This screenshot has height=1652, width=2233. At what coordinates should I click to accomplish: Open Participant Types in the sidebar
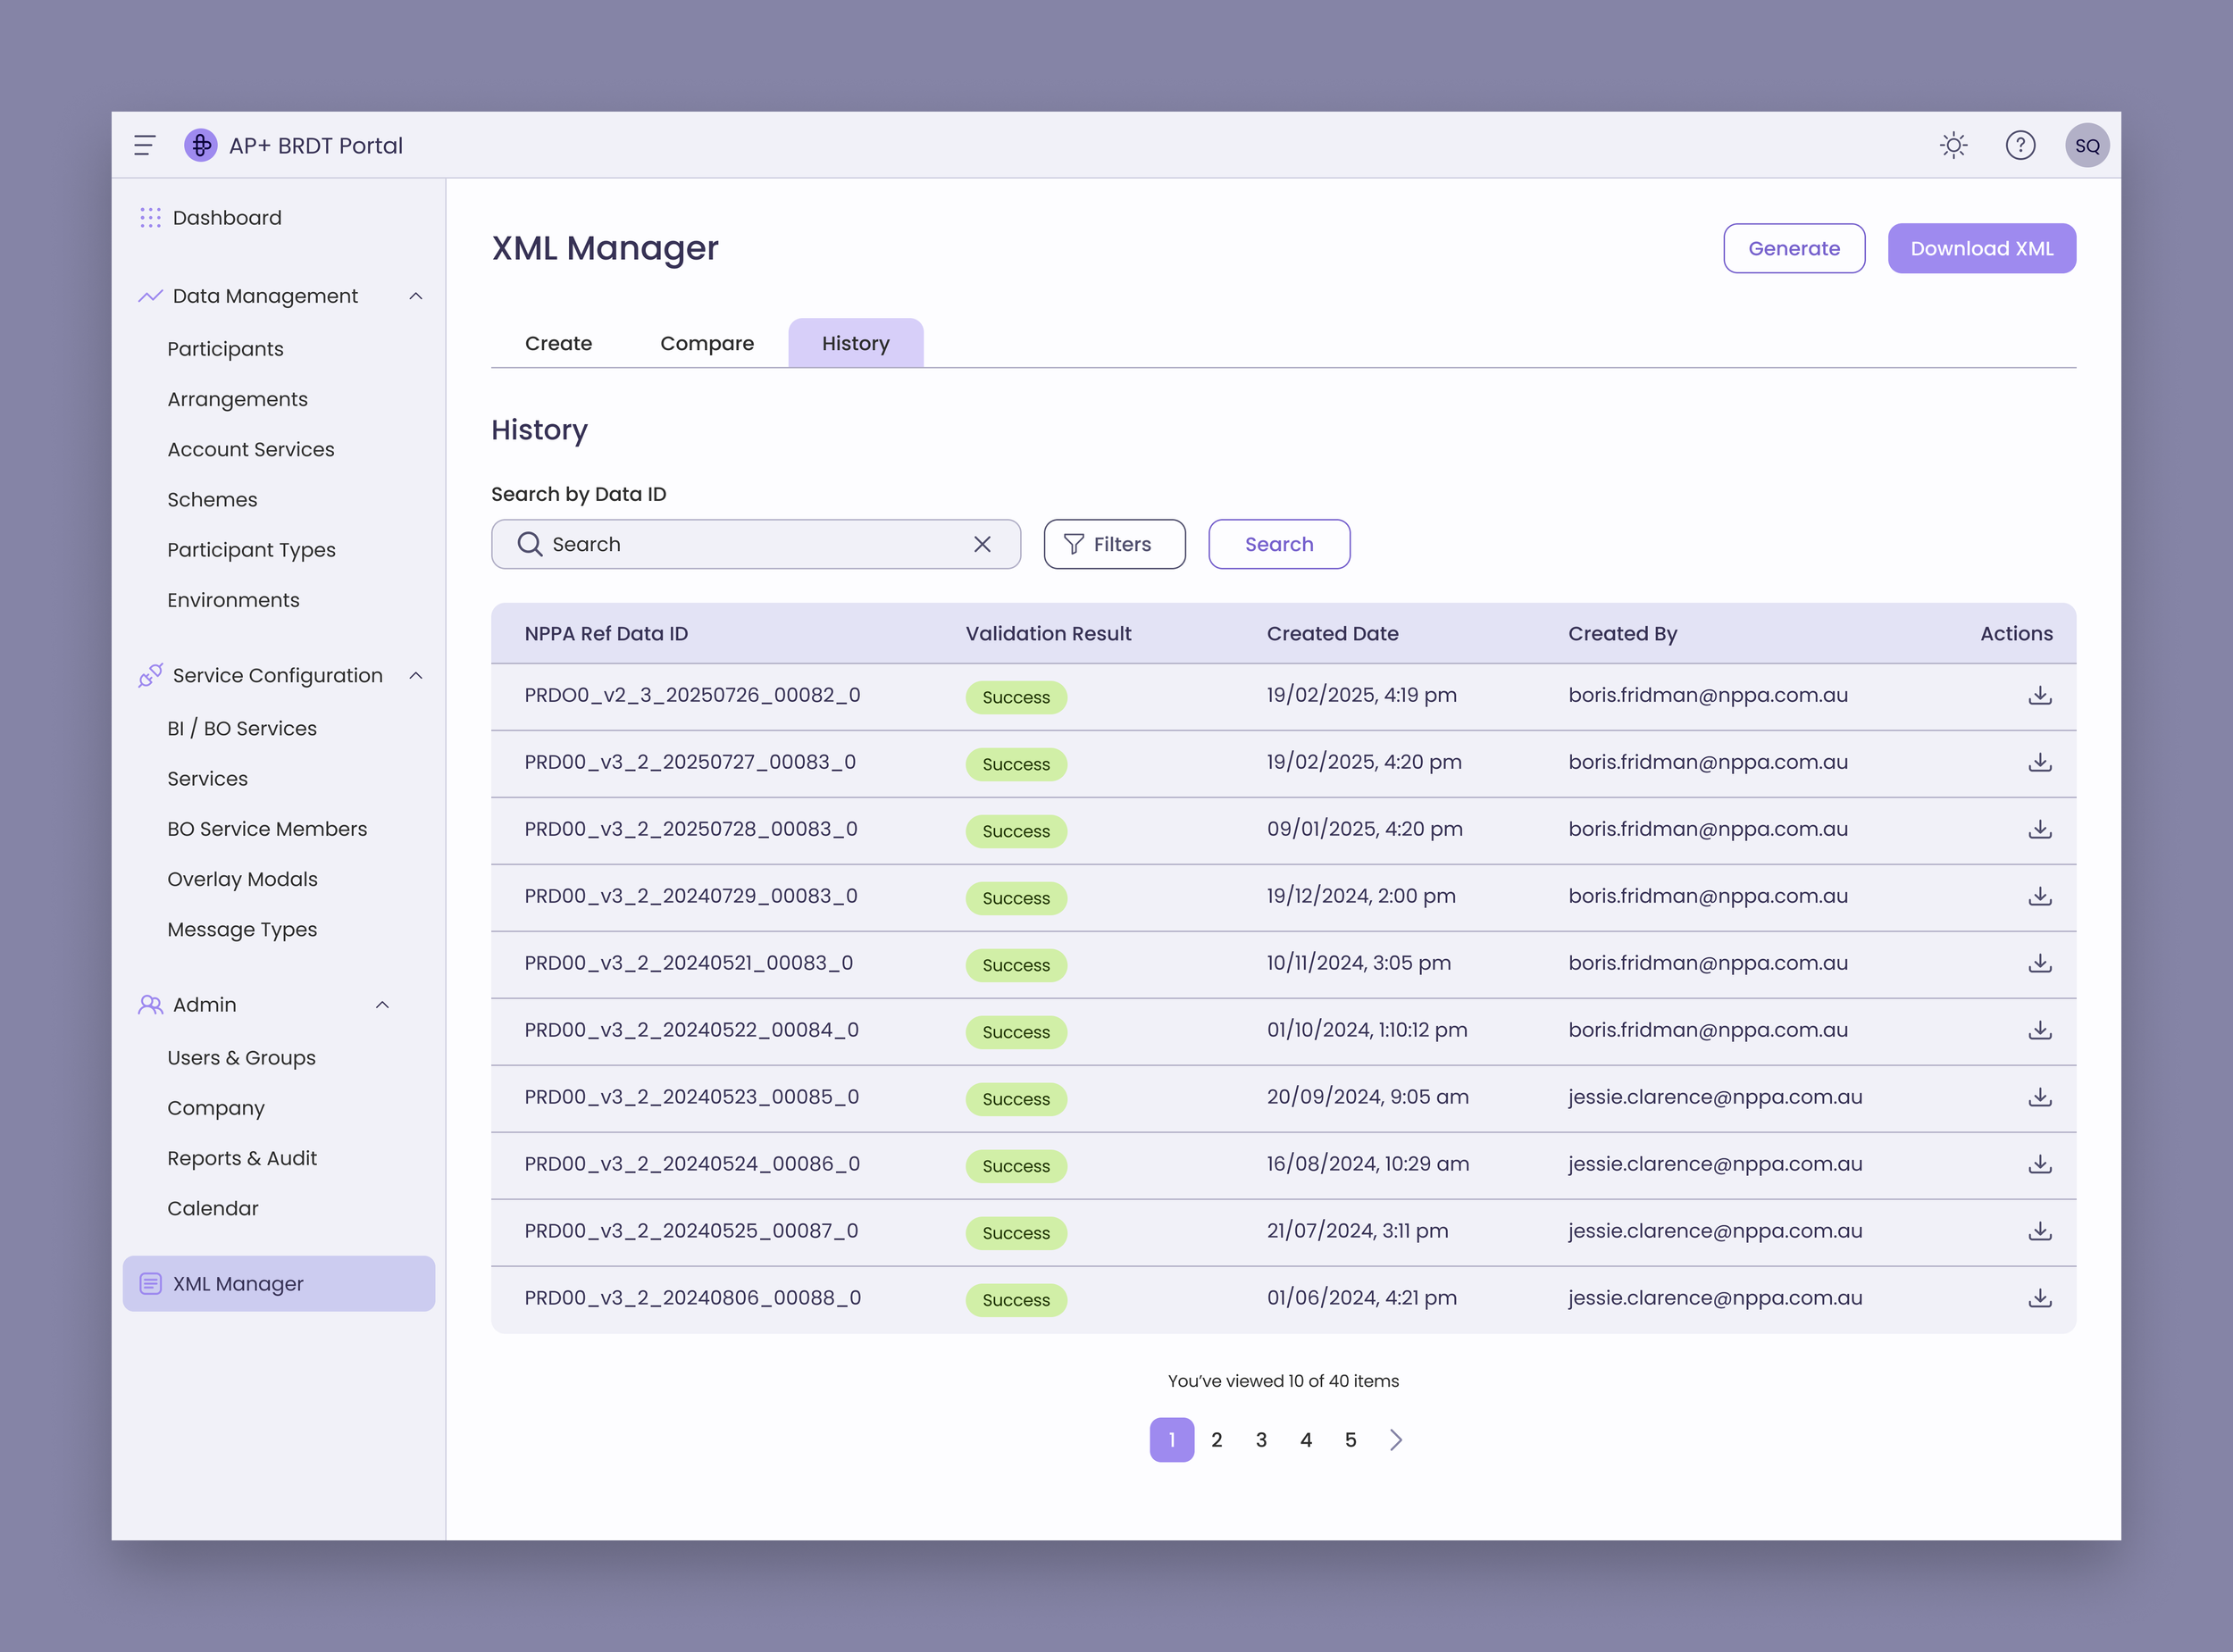(251, 550)
